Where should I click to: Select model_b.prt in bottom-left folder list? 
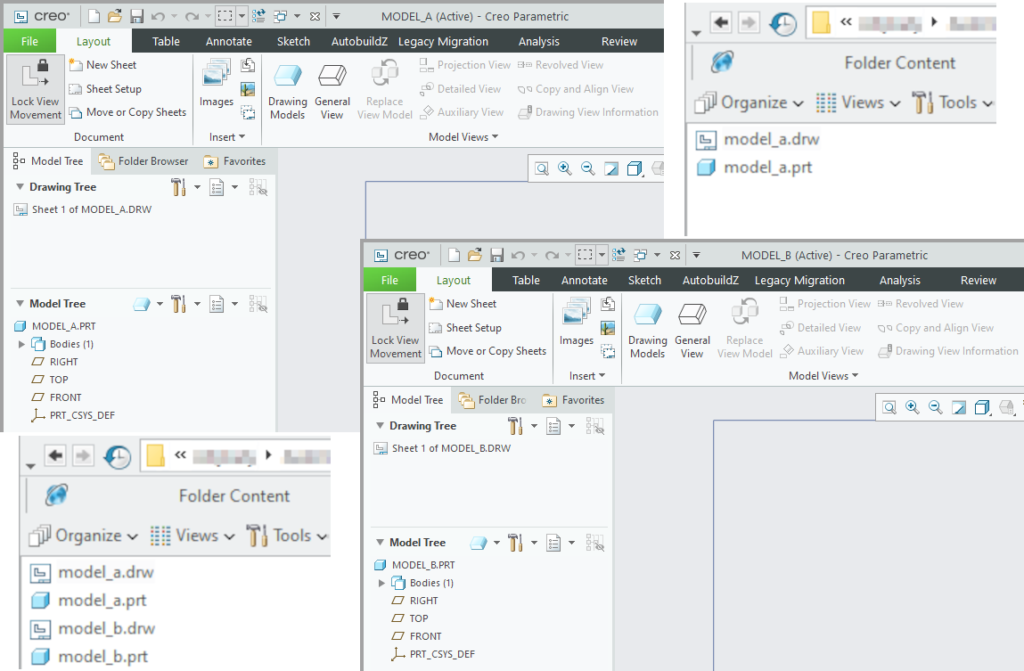[89, 657]
